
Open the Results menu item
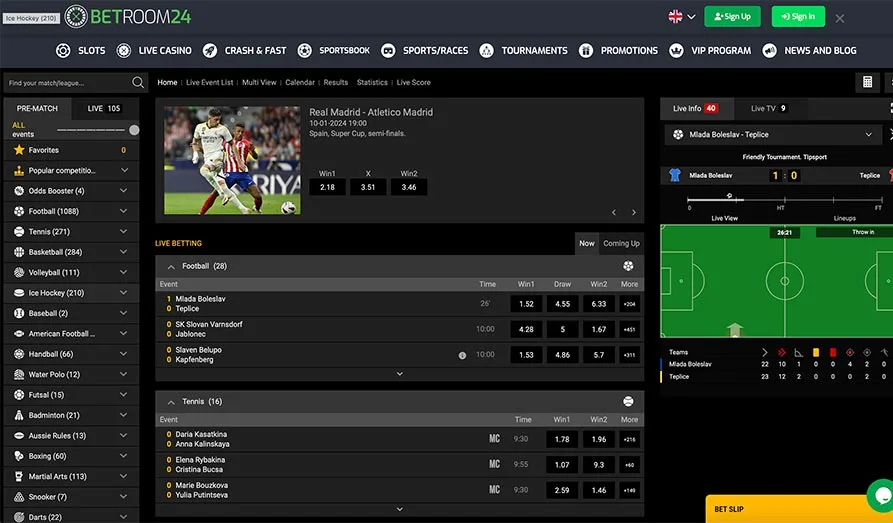335,83
